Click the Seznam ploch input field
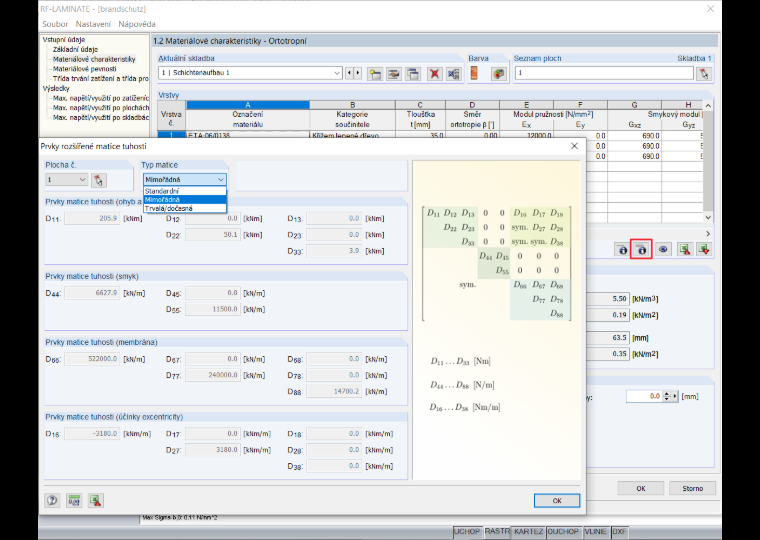This screenshot has height=540, width=760. (x=604, y=73)
